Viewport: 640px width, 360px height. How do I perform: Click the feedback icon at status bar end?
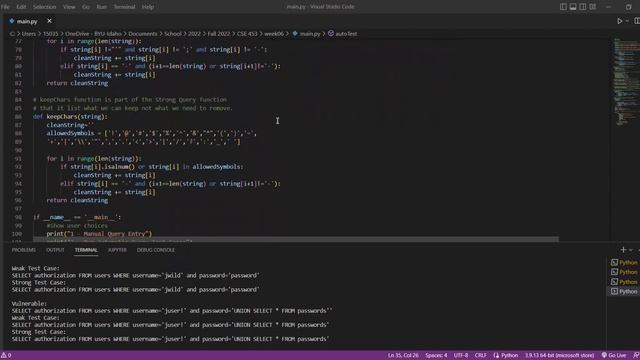coord(636,355)
